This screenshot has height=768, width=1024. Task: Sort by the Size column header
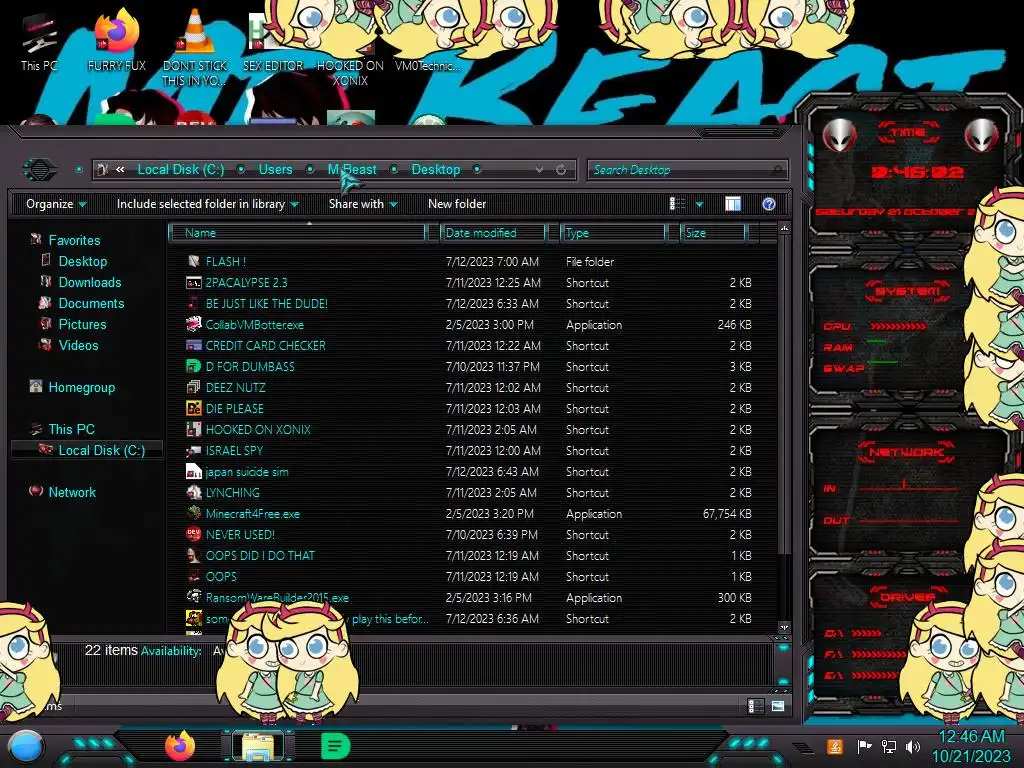pos(713,232)
